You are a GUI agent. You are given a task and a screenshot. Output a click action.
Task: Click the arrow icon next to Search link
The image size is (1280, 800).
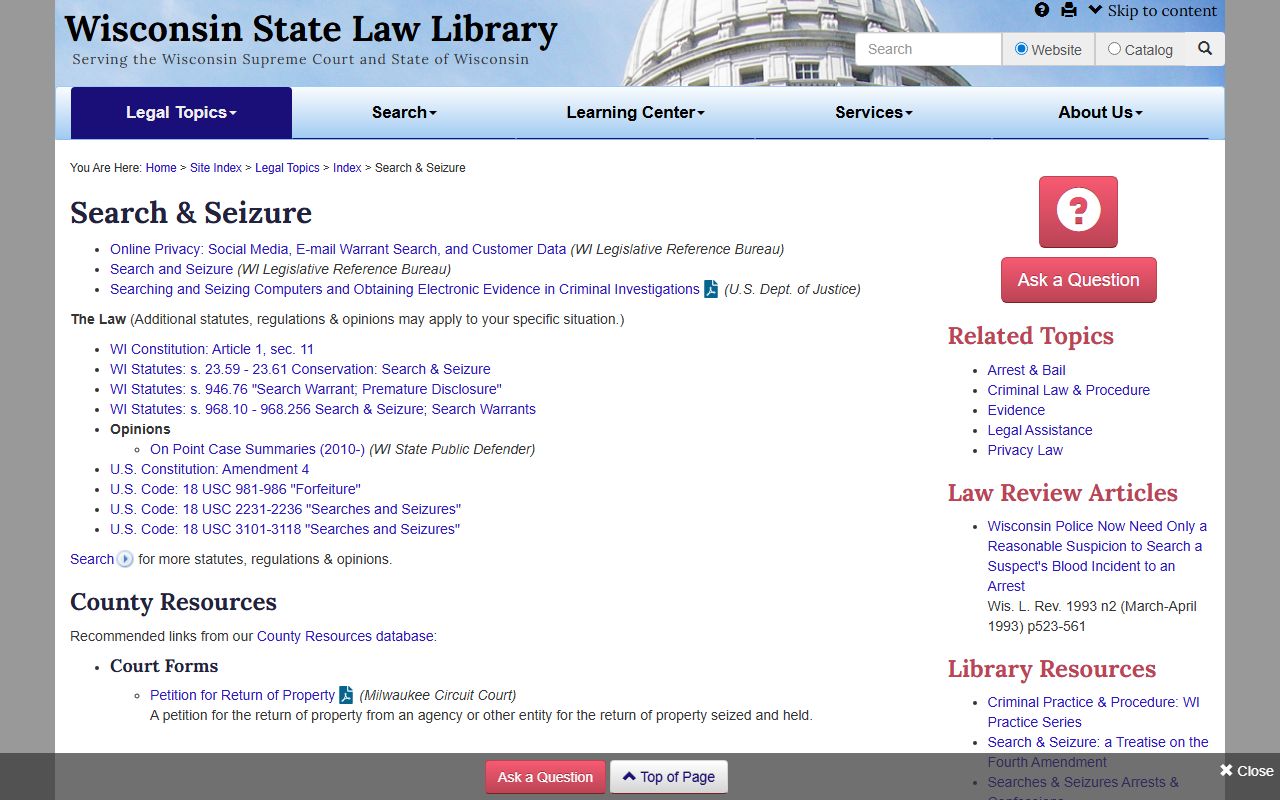[125, 559]
